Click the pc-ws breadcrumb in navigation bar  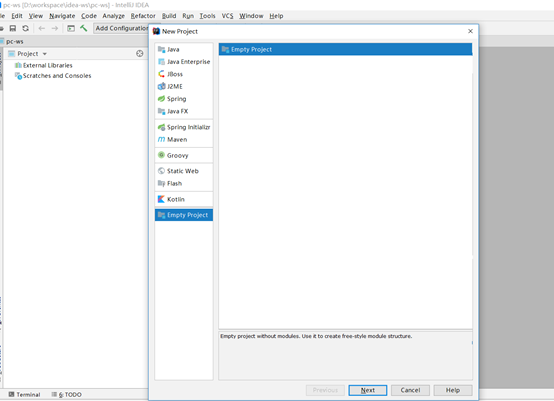point(14,41)
